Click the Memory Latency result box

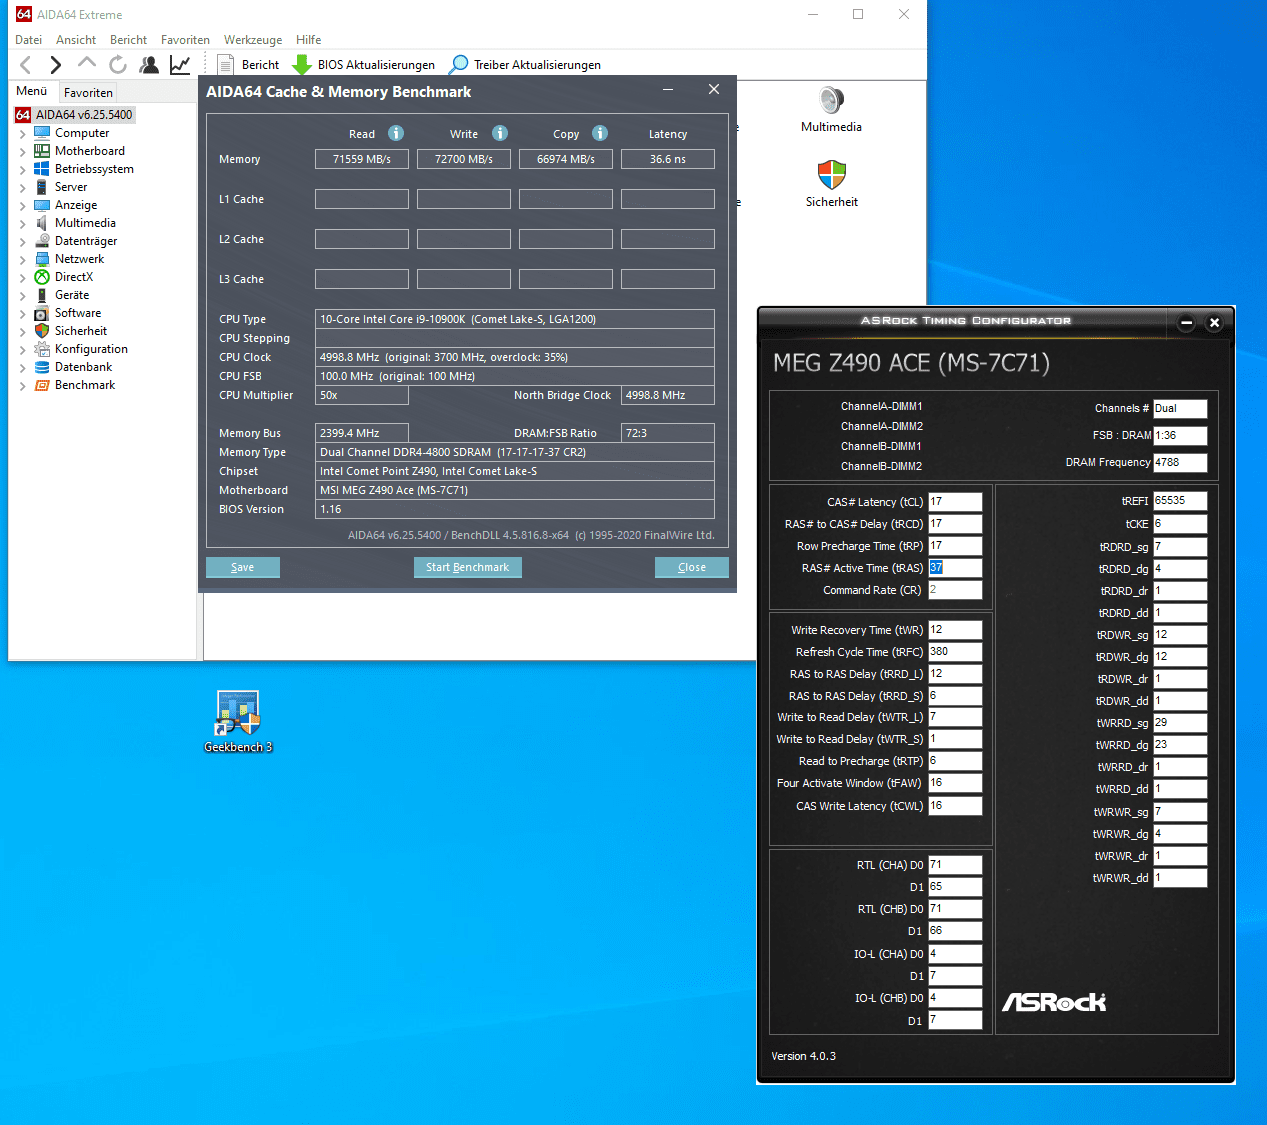point(668,159)
